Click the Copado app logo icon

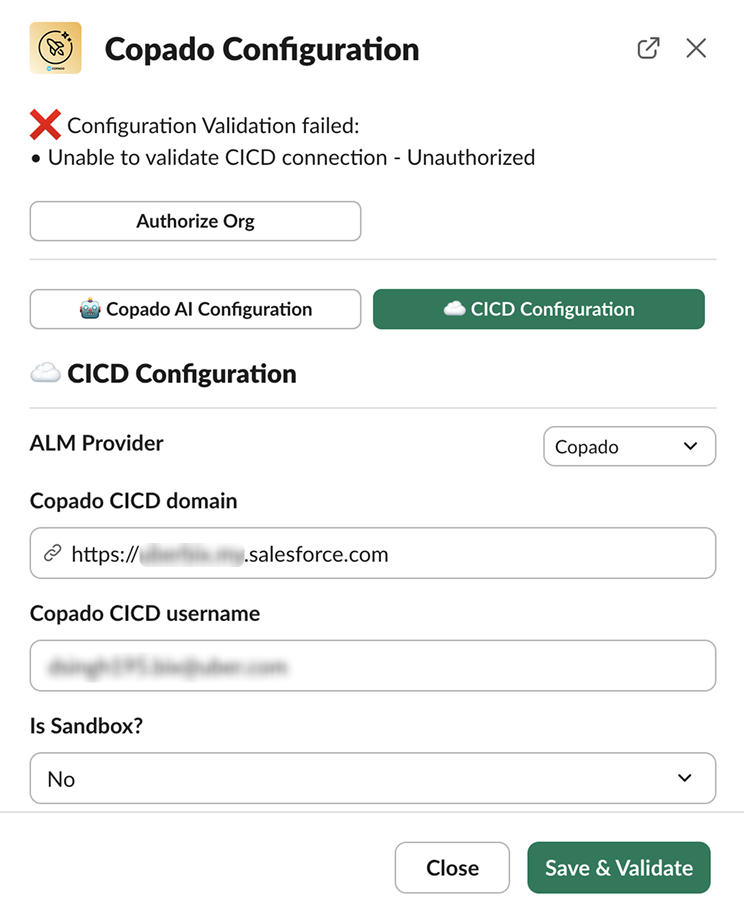pyautogui.click(x=56, y=48)
